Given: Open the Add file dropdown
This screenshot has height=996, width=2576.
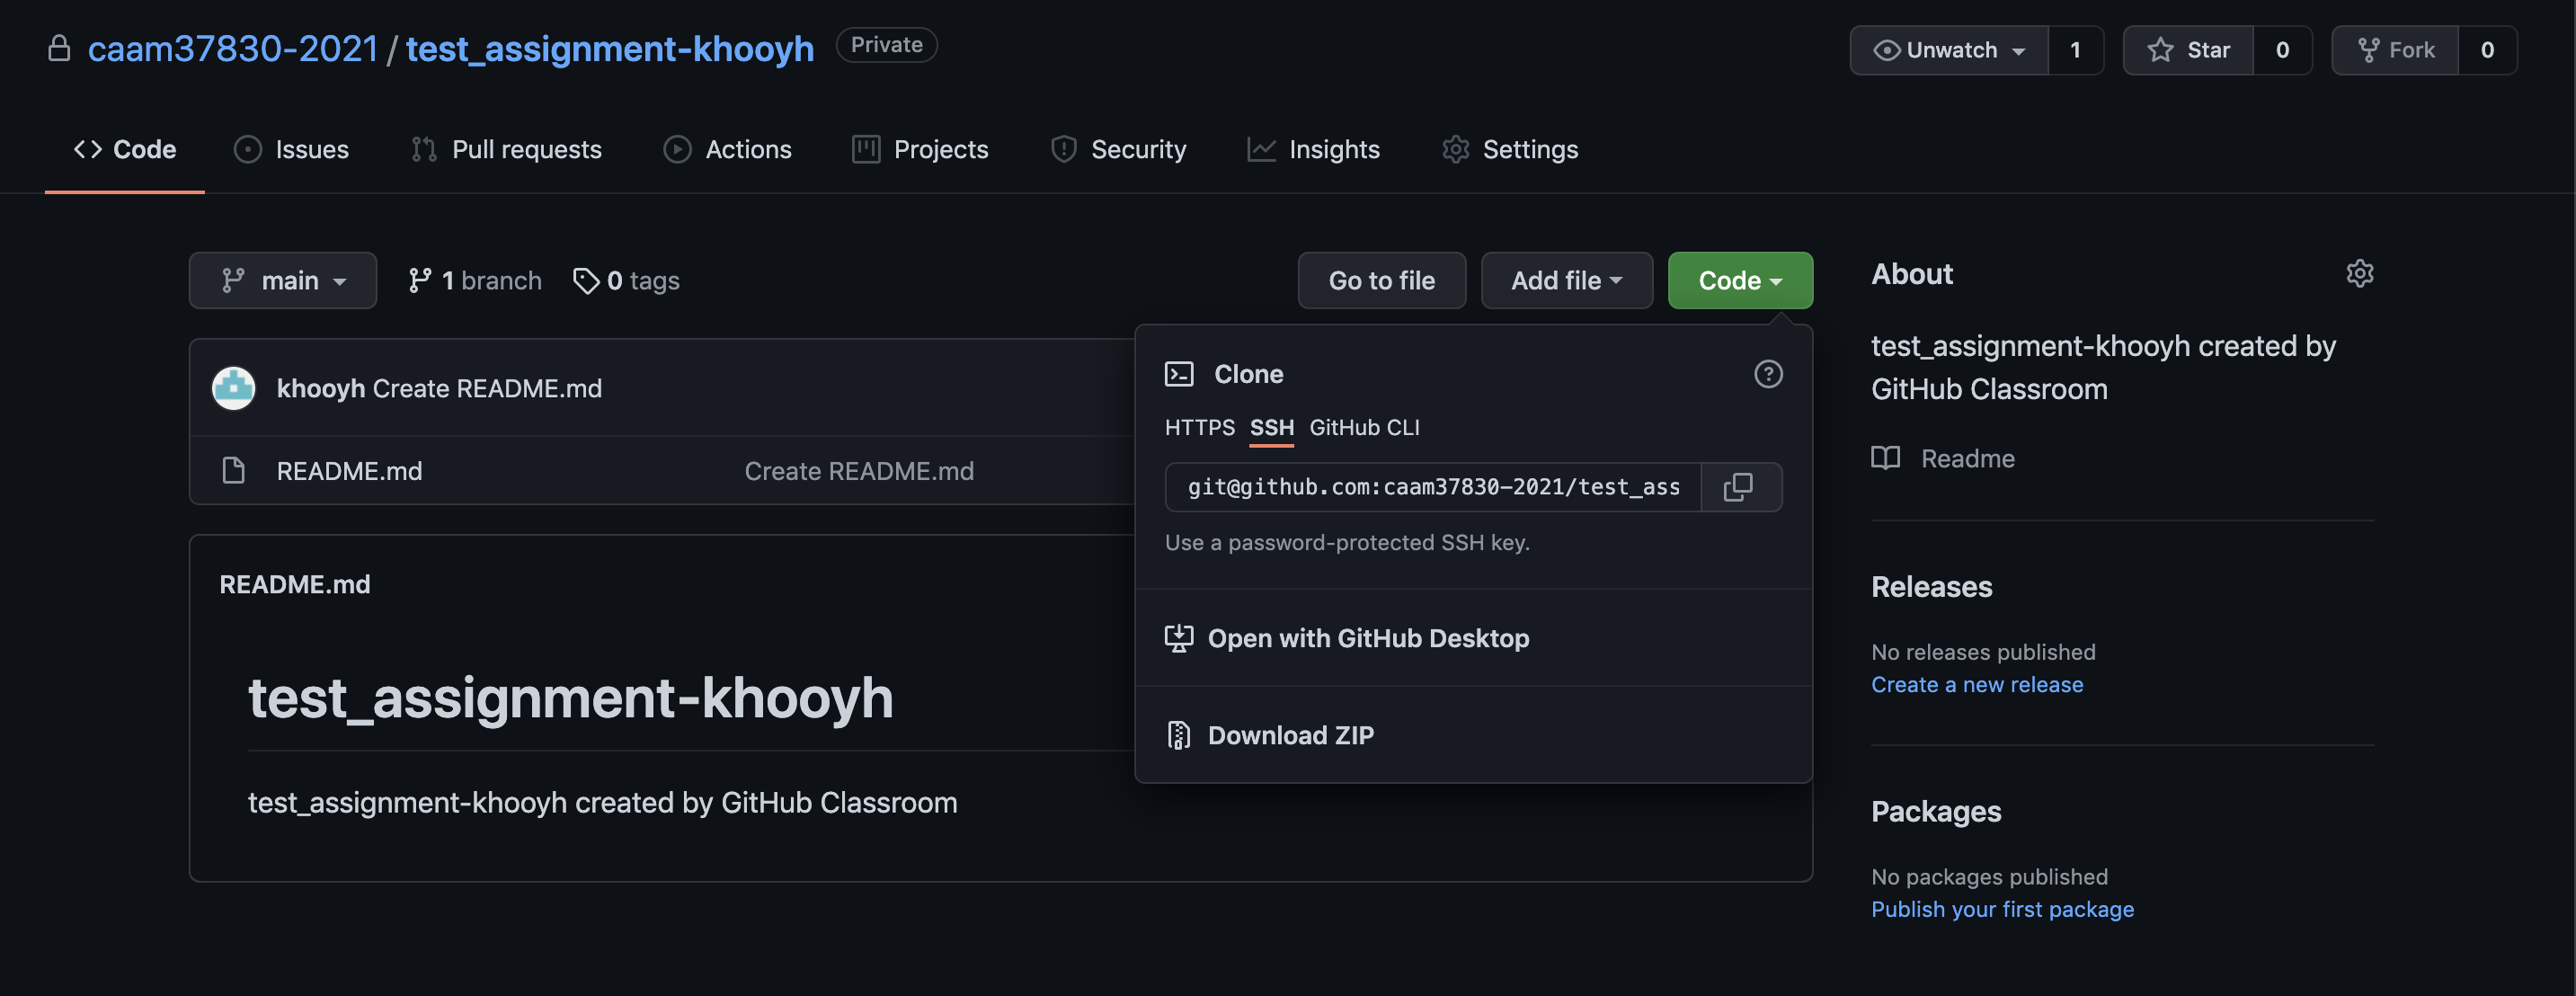Looking at the screenshot, I should (1565, 280).
